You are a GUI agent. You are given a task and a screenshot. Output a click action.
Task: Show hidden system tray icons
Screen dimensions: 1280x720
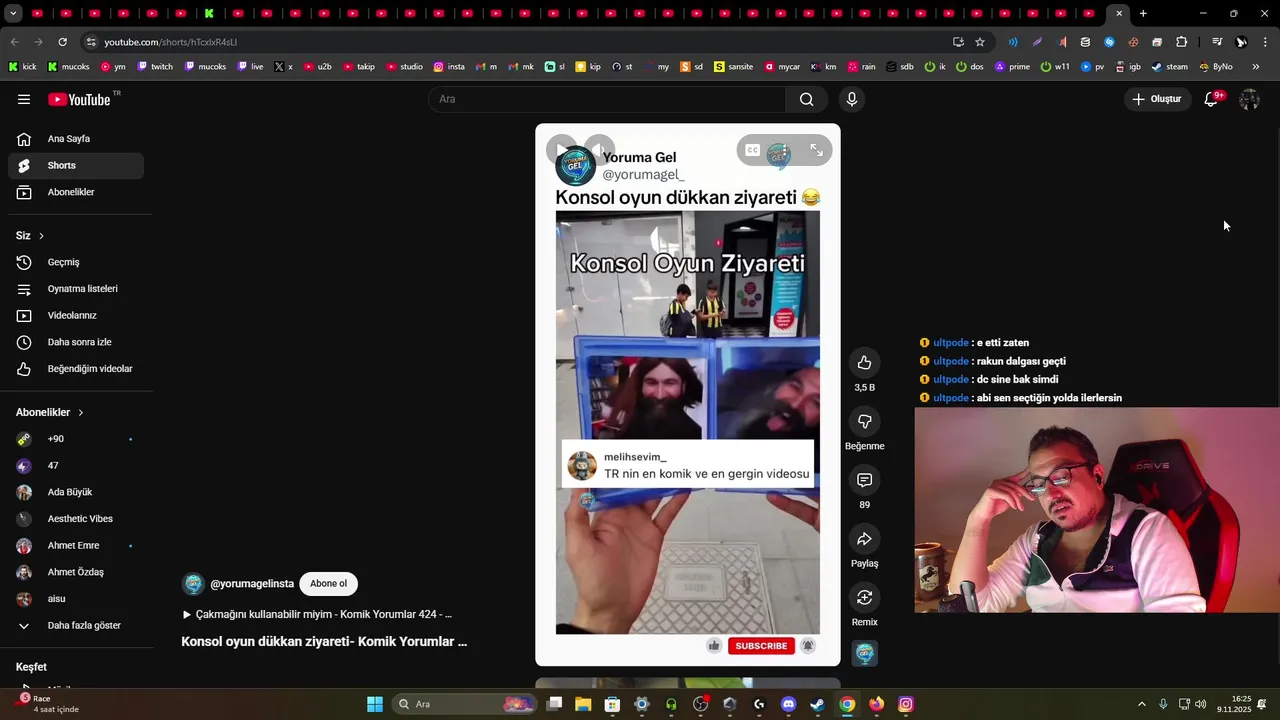[x=1142, y=704]
